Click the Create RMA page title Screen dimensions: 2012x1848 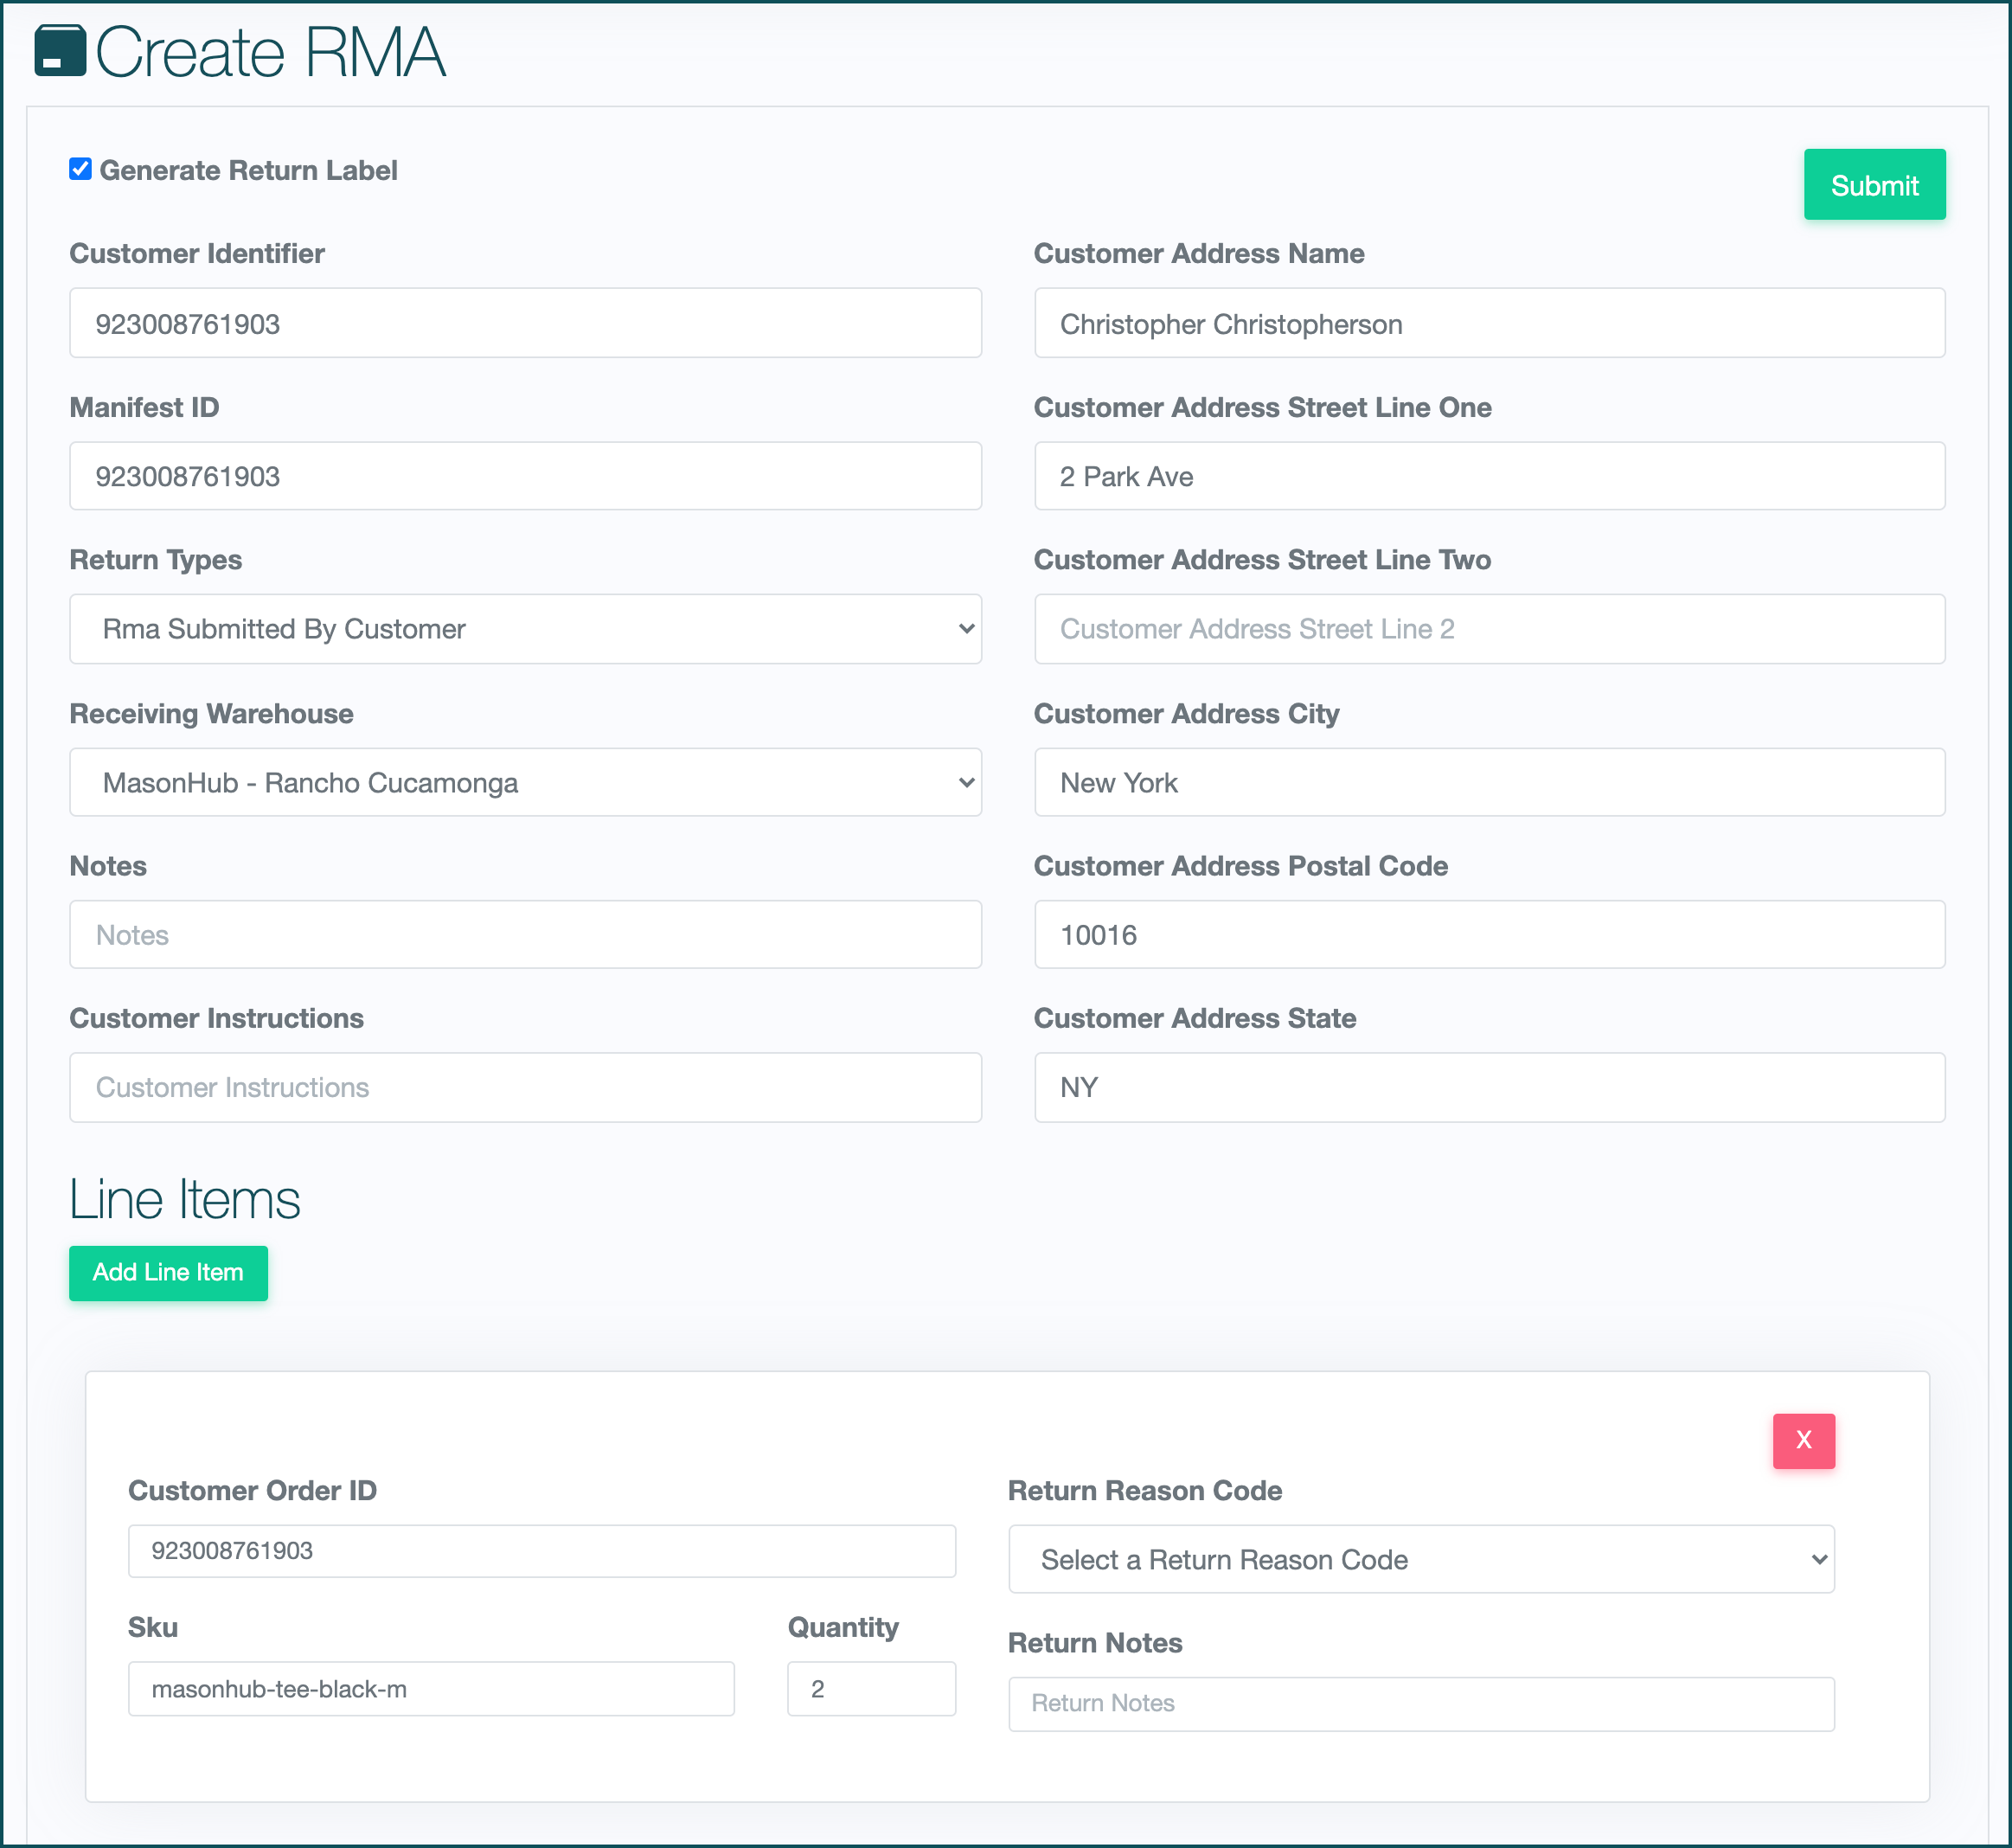[x=271, y=52]
